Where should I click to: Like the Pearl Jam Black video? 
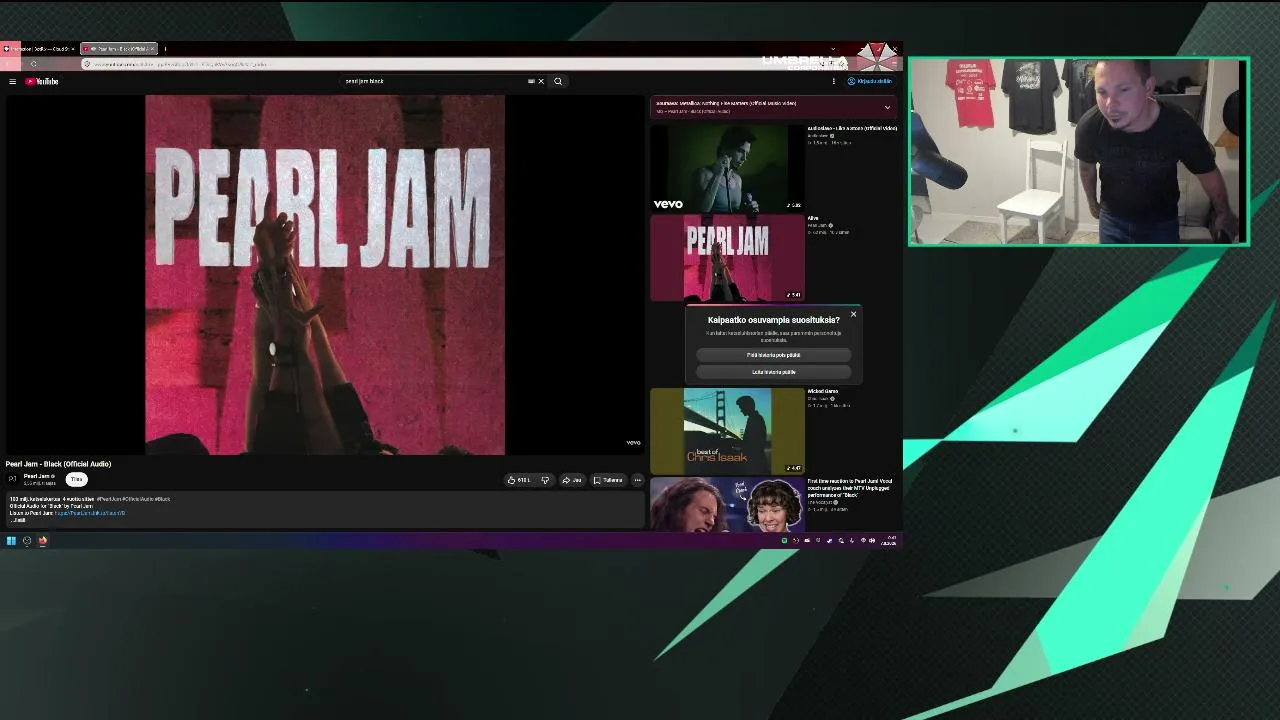coord(519,480)
